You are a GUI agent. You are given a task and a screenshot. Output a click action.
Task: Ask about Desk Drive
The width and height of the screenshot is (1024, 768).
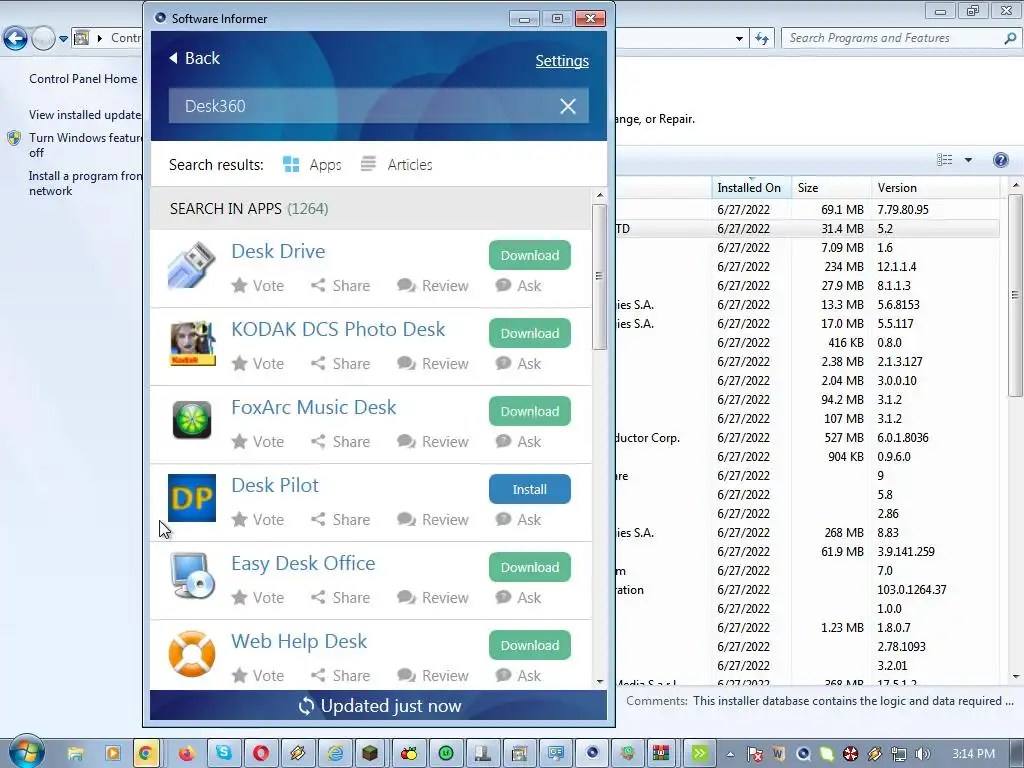click(519, 285)
